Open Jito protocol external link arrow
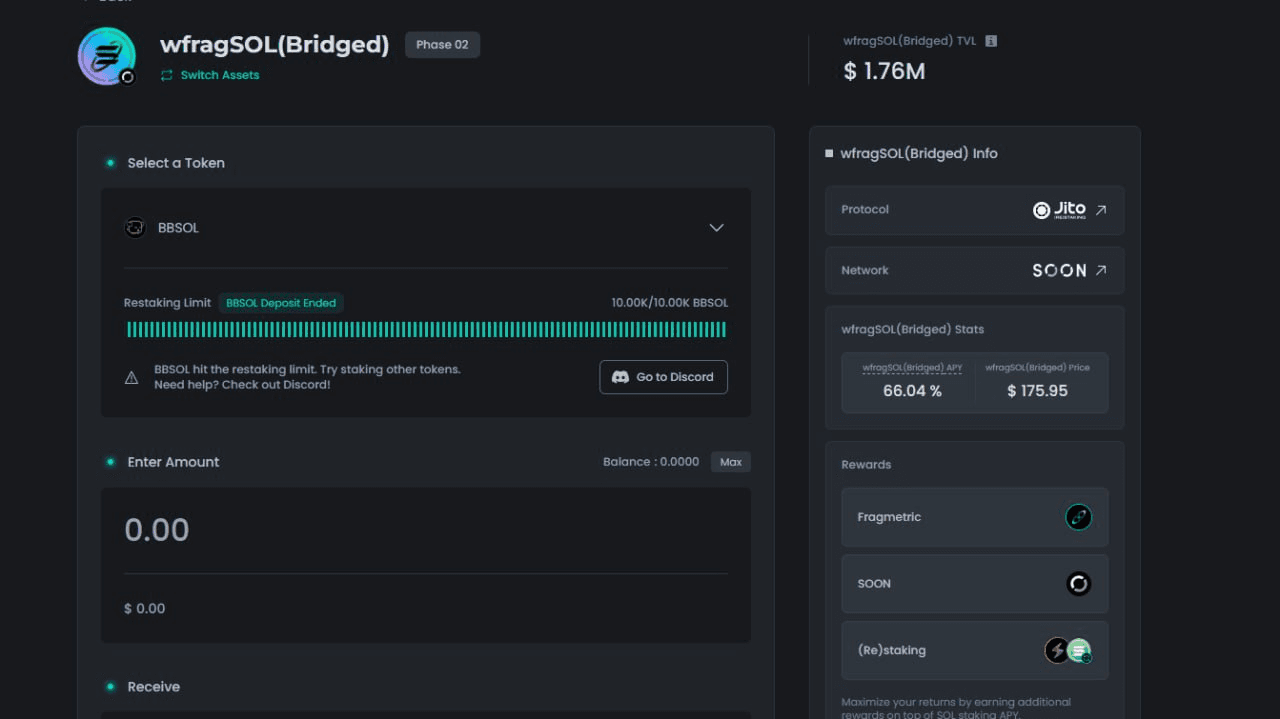Viewport: 1280px width, 719px height. pyautogui.click(x=1101, y=210)
